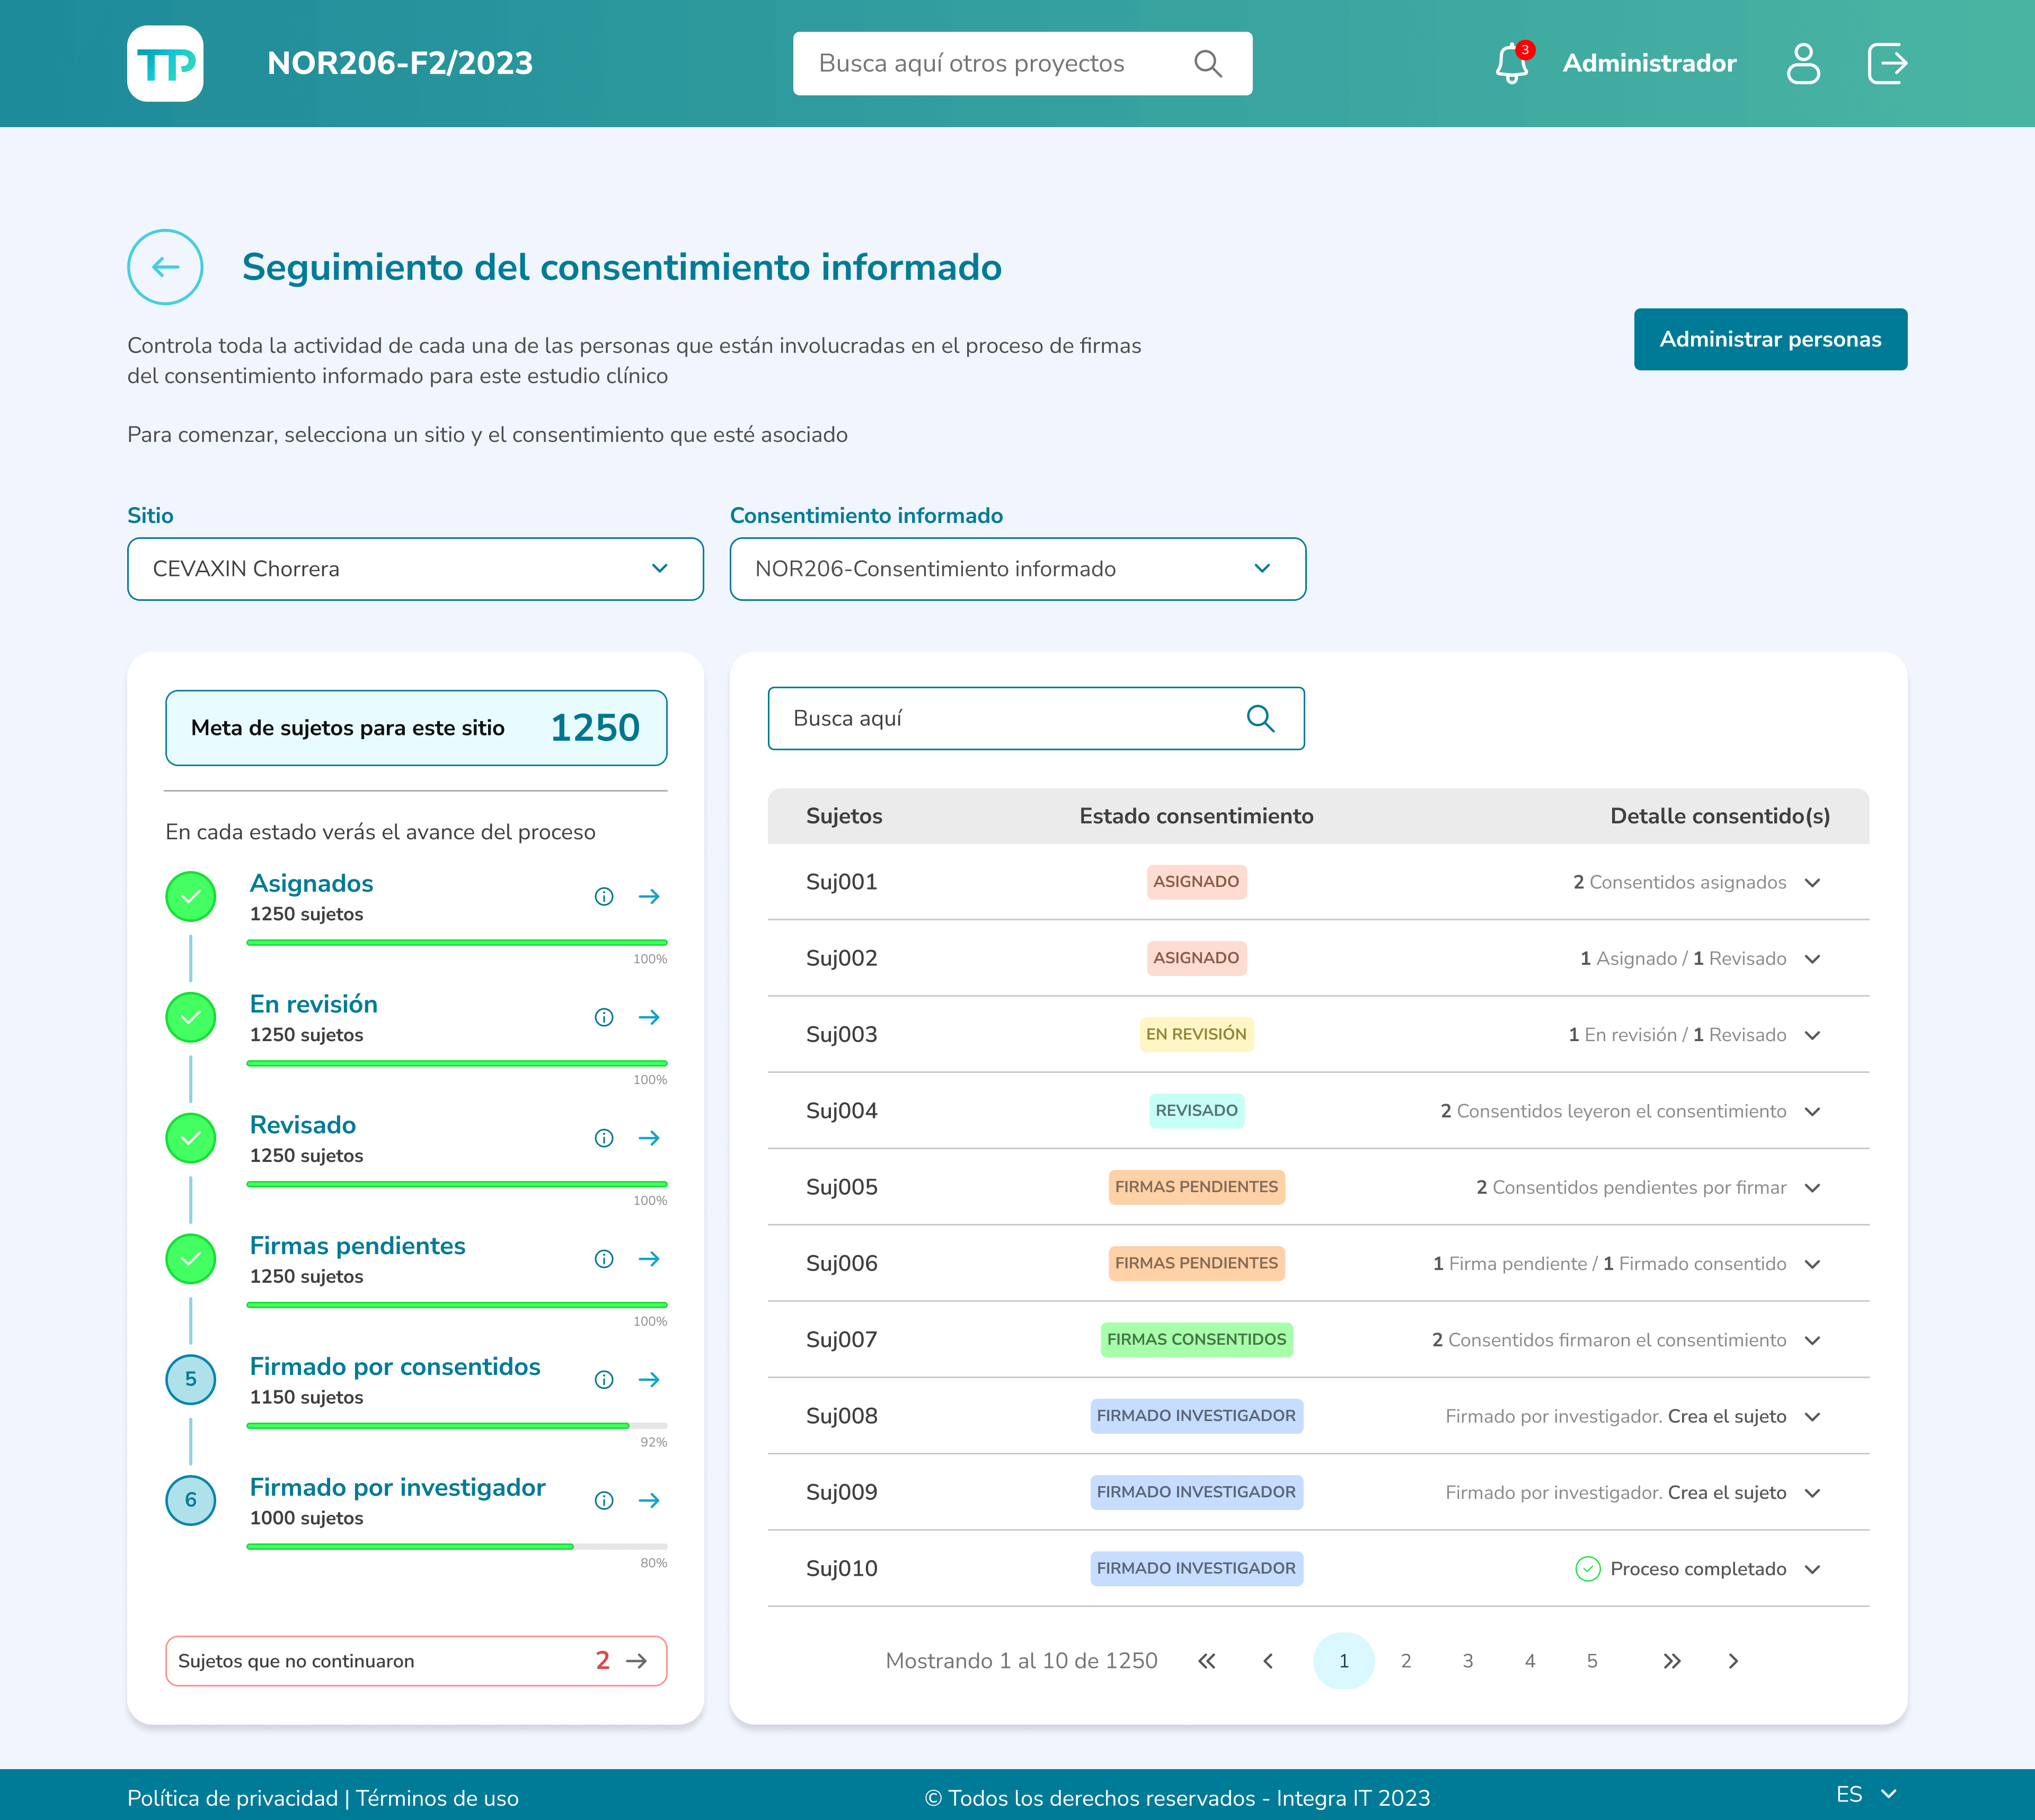Click the Administrar personas button
Viewport: 2035px width, 1820px height.
(1769, 340)
